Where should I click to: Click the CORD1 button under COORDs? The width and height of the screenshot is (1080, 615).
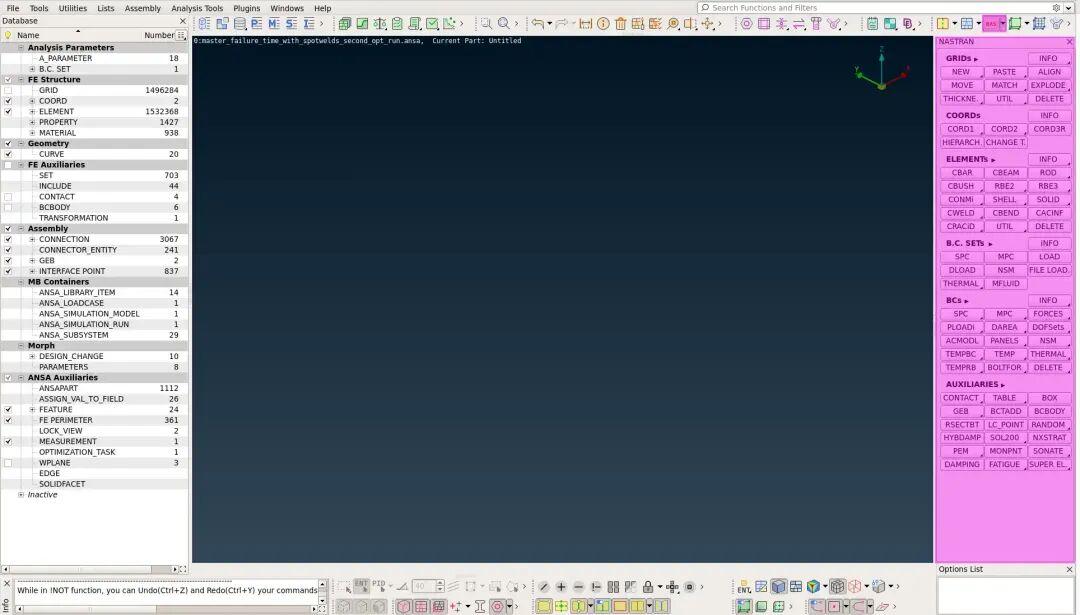[x=960, y=129]
